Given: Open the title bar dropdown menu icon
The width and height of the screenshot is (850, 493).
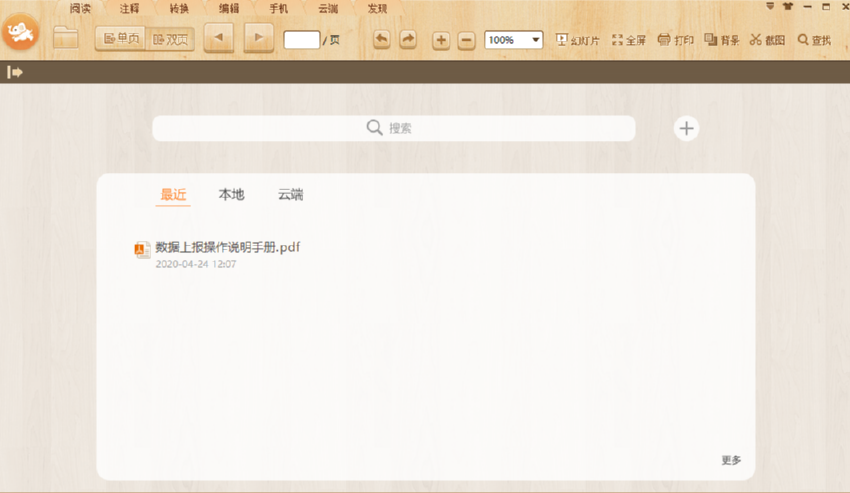Looking at the screenshot, I should tap(770, 6).
